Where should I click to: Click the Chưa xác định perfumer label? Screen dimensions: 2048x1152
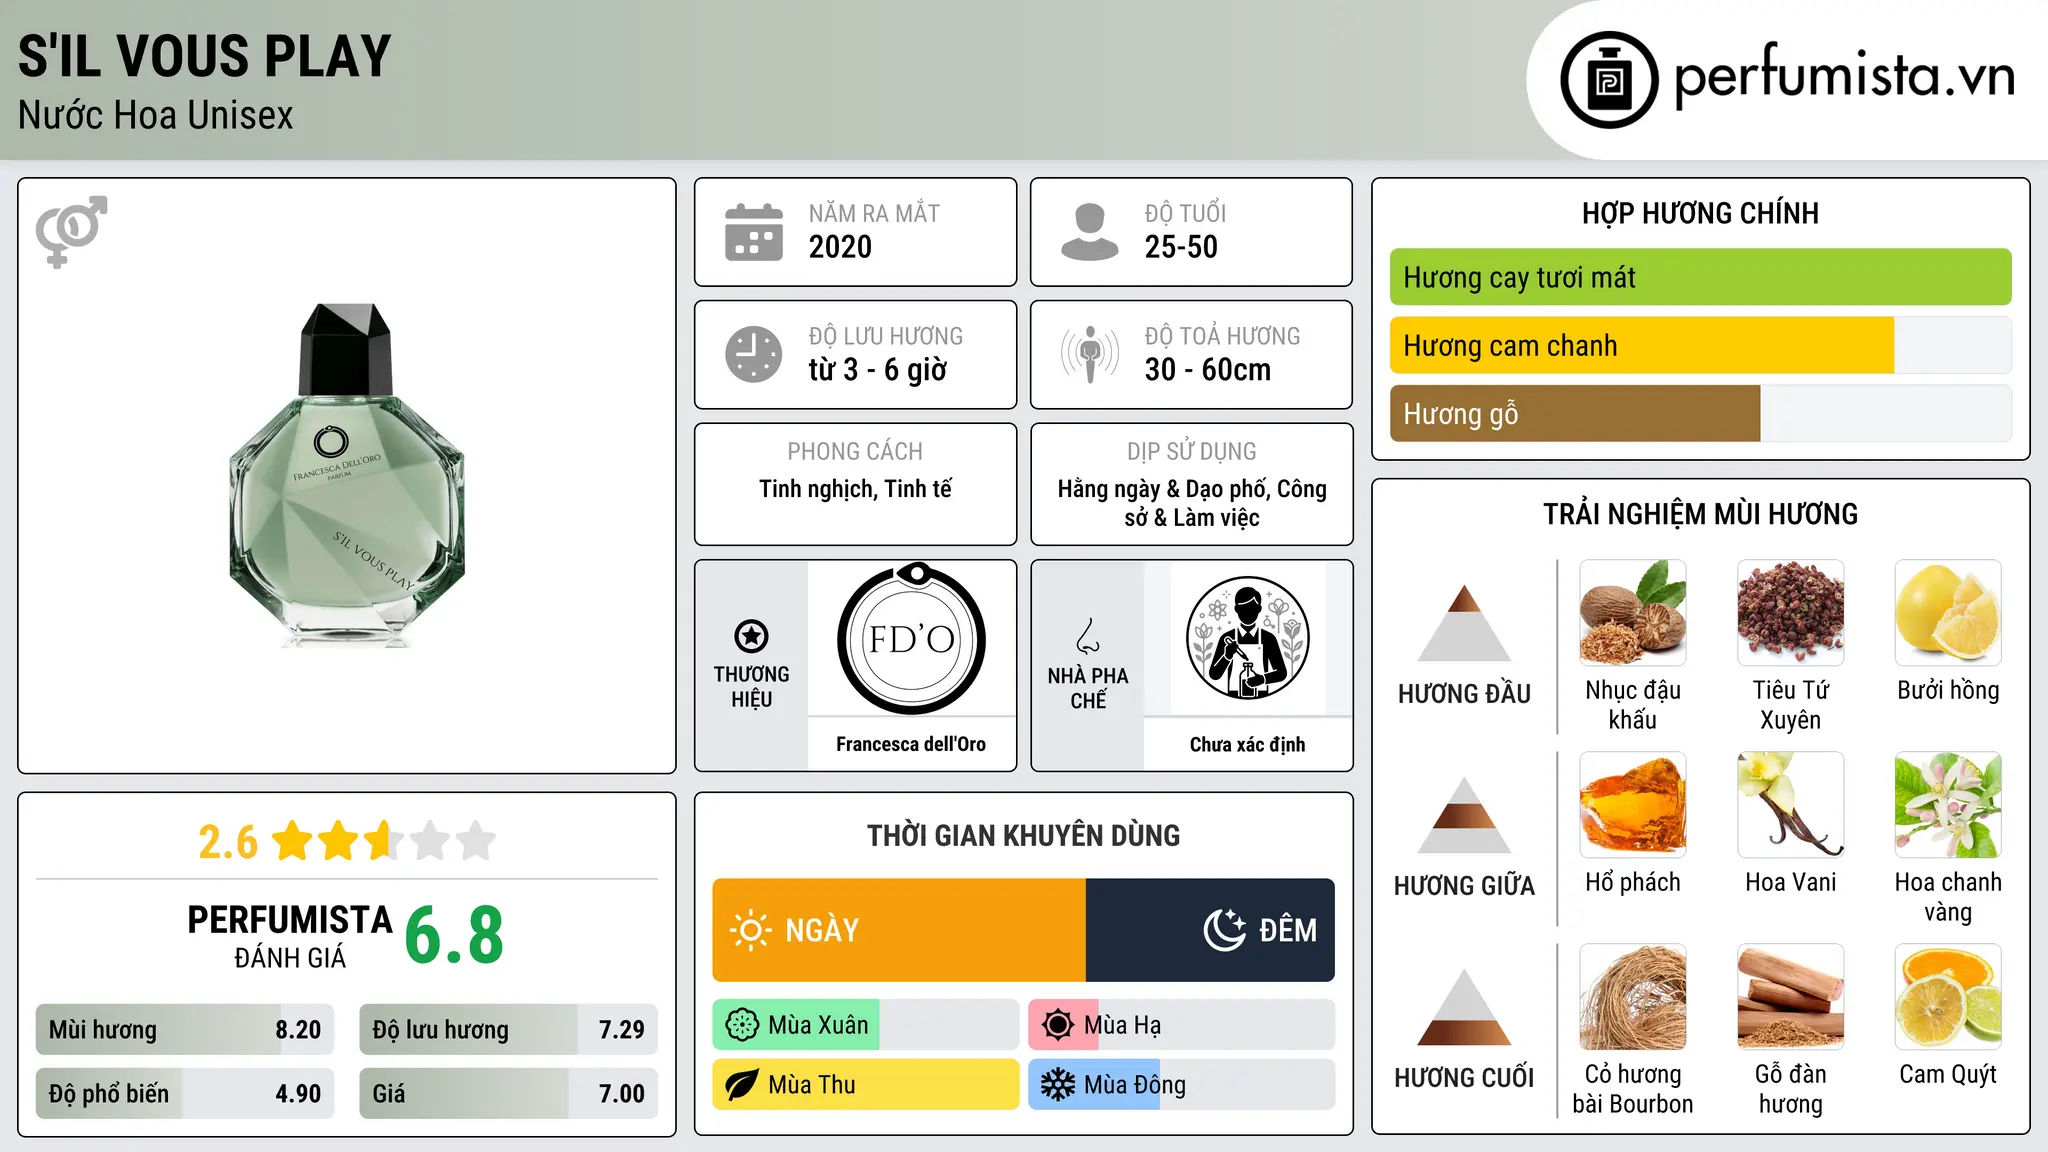tap(1247, 744)
